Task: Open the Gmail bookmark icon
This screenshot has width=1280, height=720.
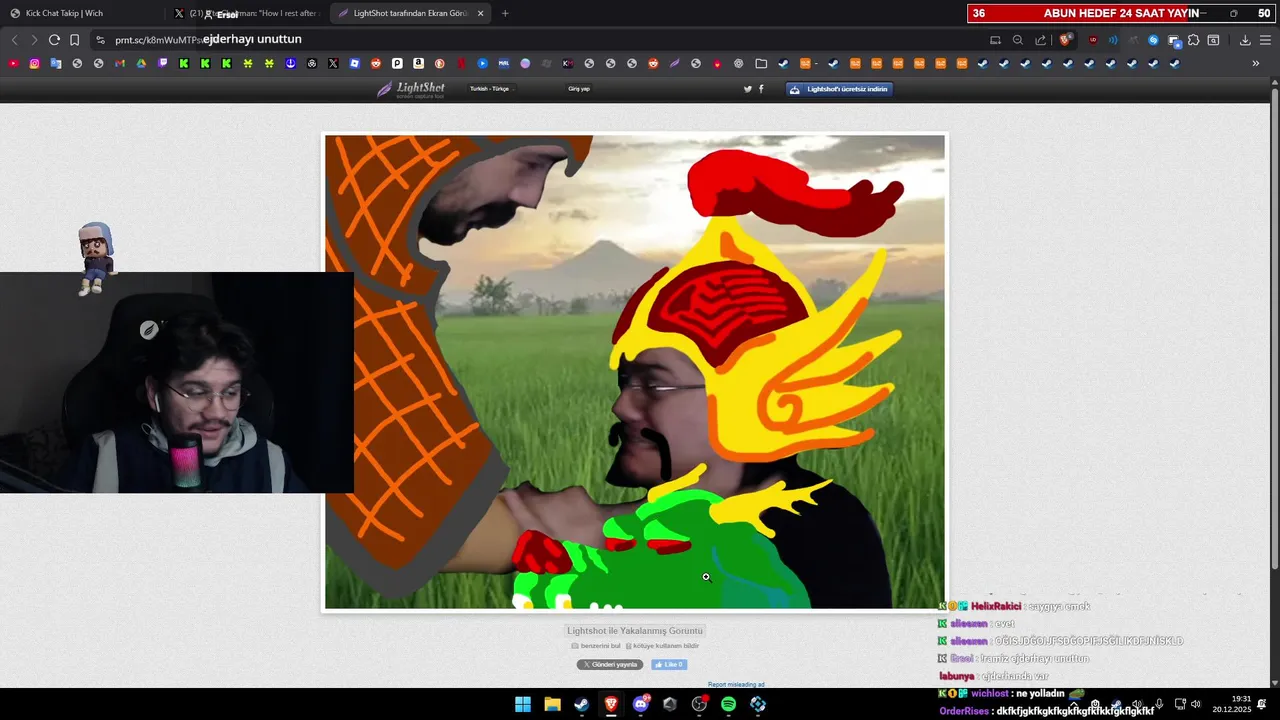Action: 120,63
